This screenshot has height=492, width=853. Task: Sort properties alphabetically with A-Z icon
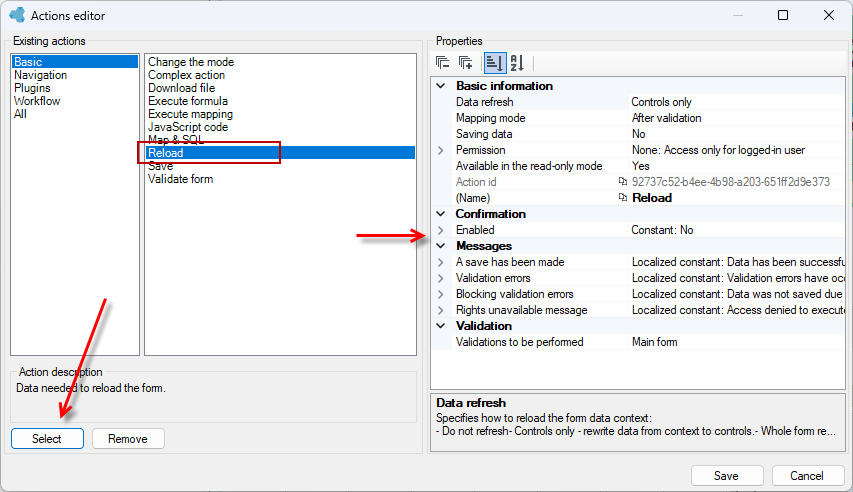coord(517,63)
